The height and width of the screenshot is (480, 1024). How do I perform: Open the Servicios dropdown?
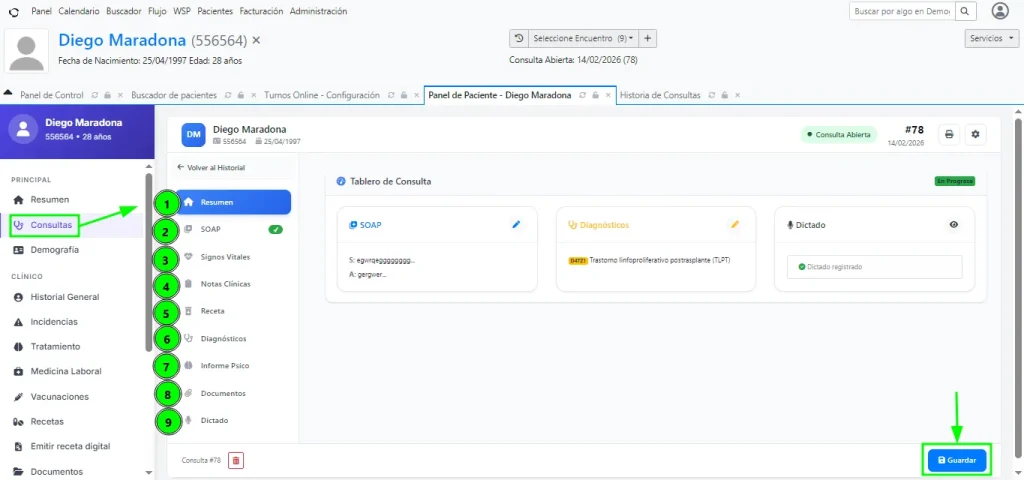991,39
